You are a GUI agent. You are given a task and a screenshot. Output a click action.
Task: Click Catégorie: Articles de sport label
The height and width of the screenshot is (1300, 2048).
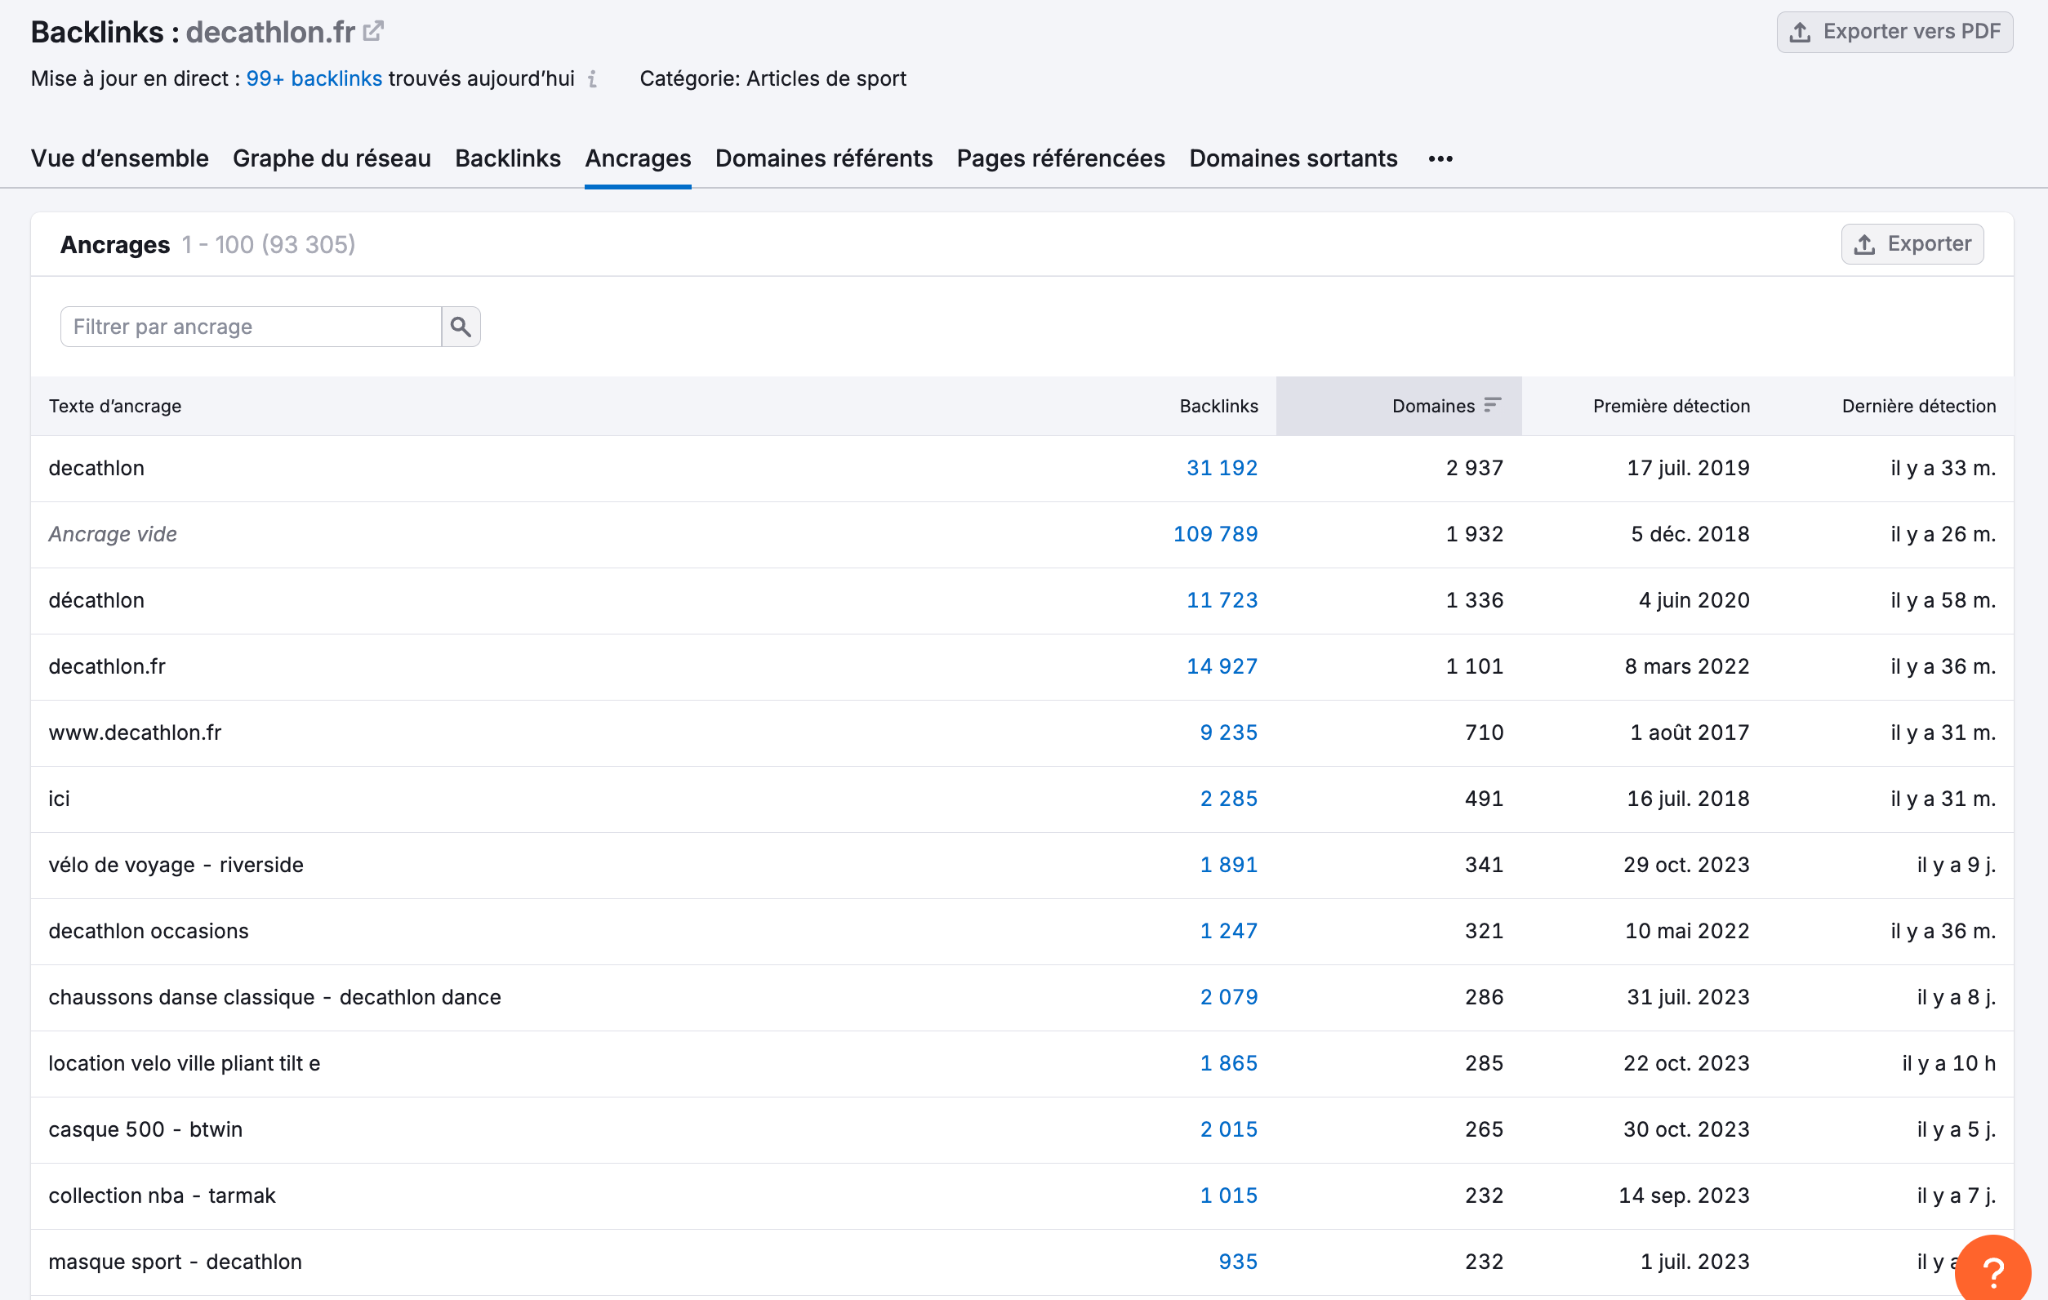[773, 79]
